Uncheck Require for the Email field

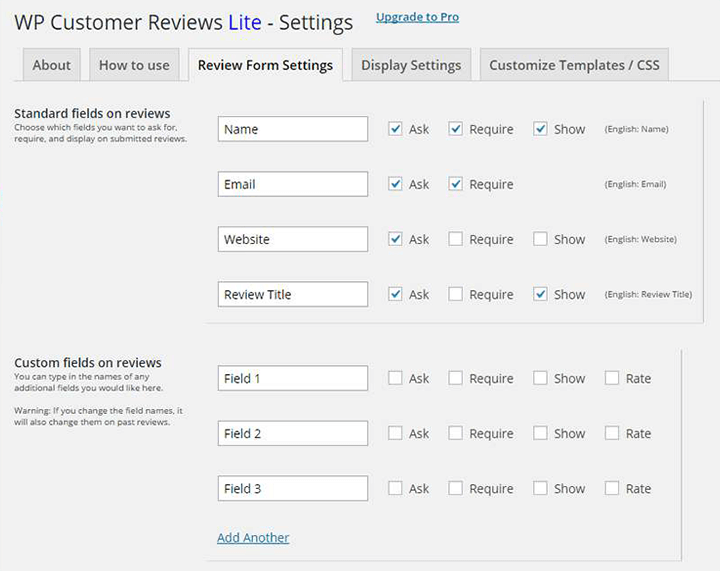click(x=455, y=184)
